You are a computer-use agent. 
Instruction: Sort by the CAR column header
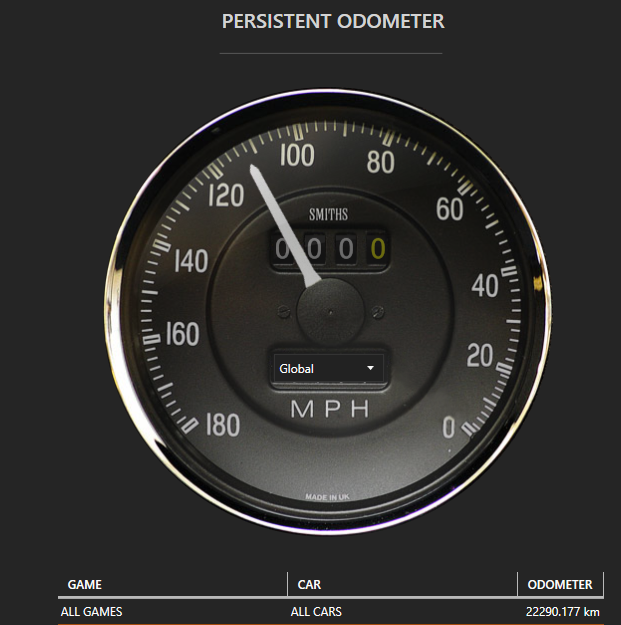click(402, 584)
